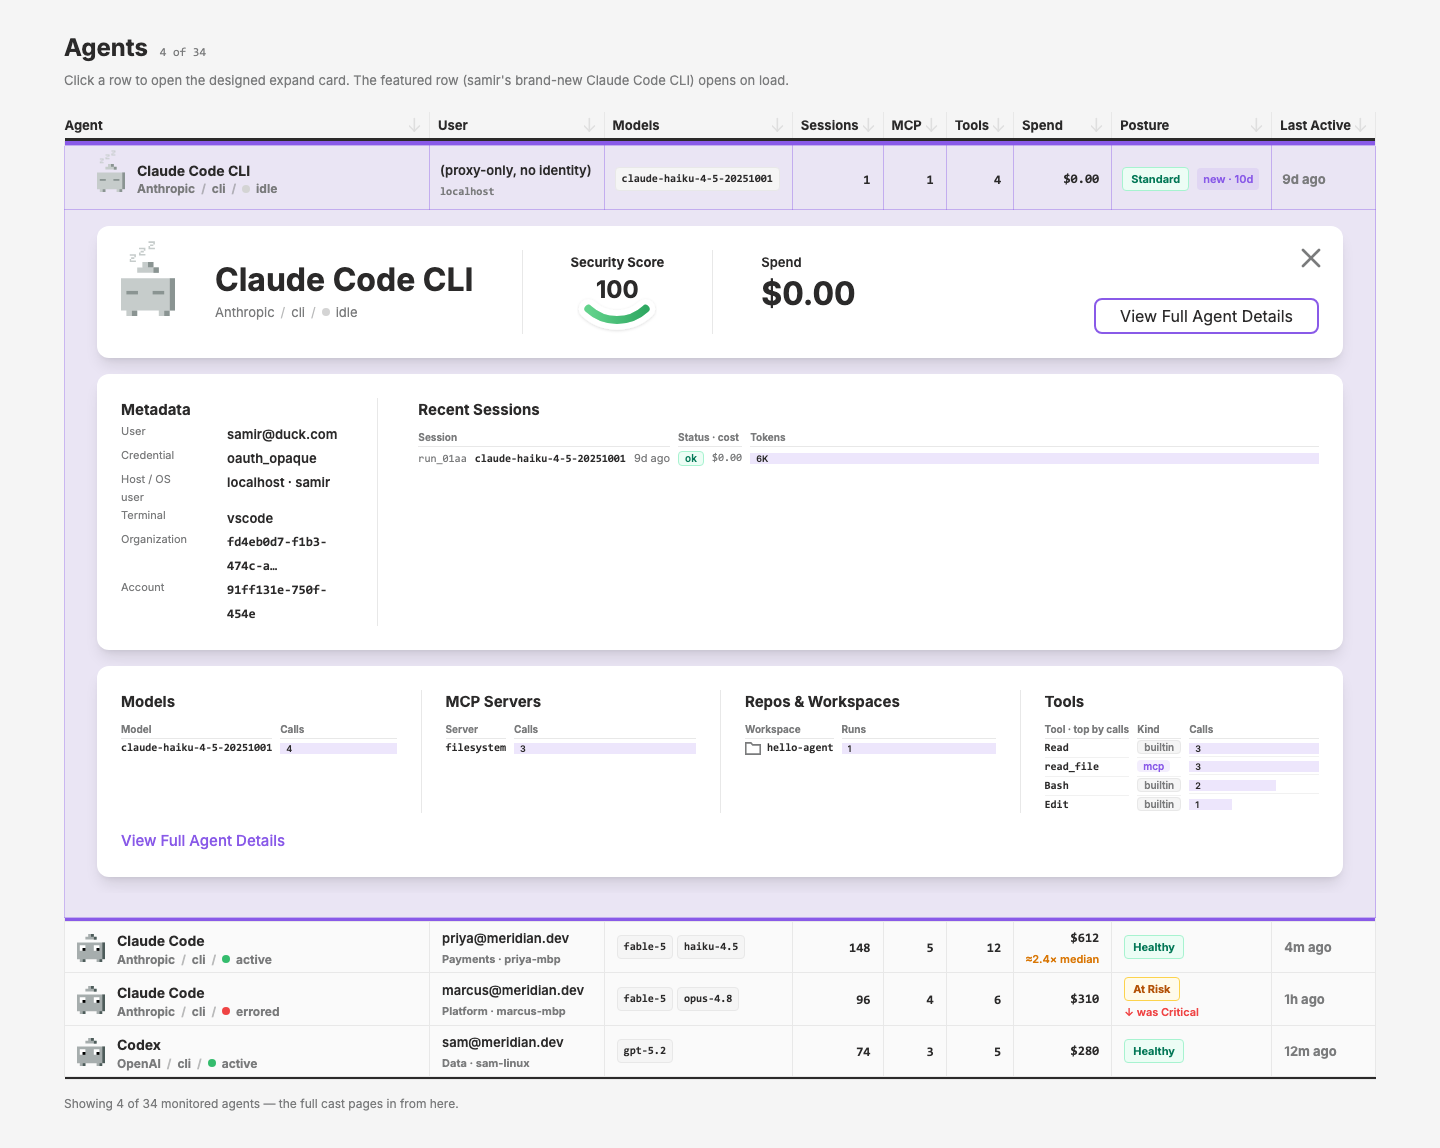Sort table by Spend column arrow
Screen dimensions: 1440x1148
point(1096,125)
